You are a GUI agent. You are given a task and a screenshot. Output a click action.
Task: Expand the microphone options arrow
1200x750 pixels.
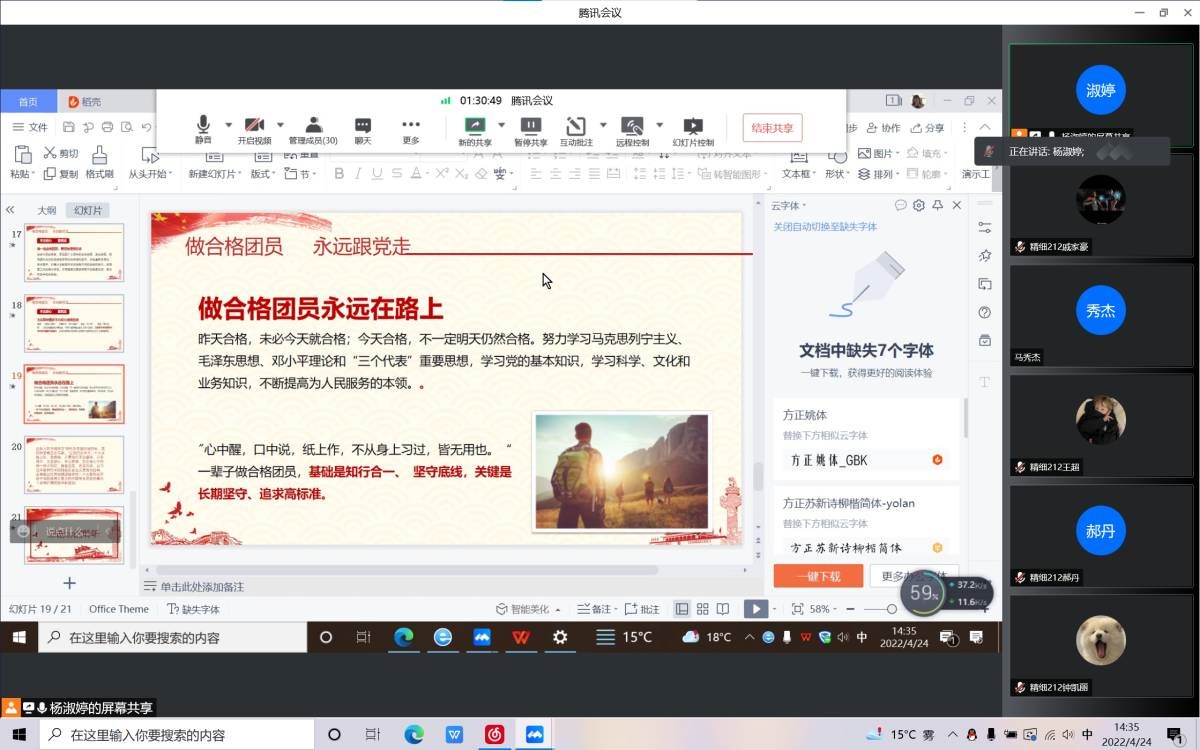coord(229,125)
